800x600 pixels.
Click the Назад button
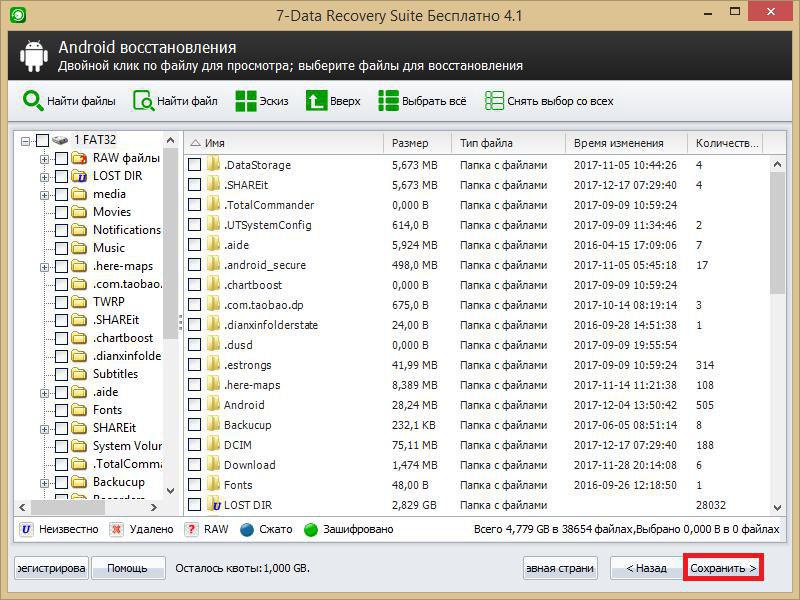(x=646, y=567)
